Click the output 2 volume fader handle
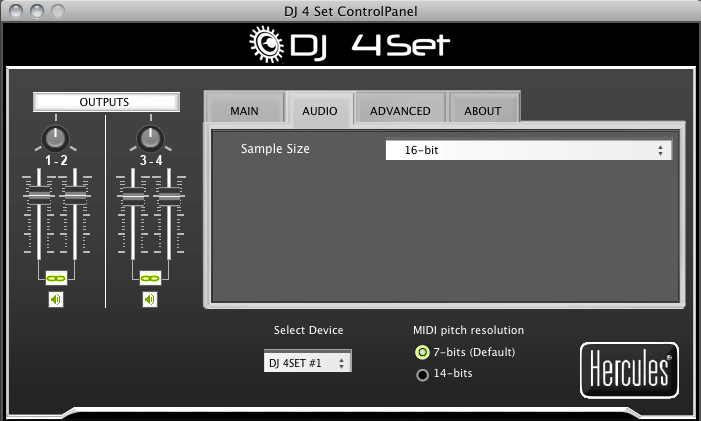The image size is (701, 421). pos(75,195)
